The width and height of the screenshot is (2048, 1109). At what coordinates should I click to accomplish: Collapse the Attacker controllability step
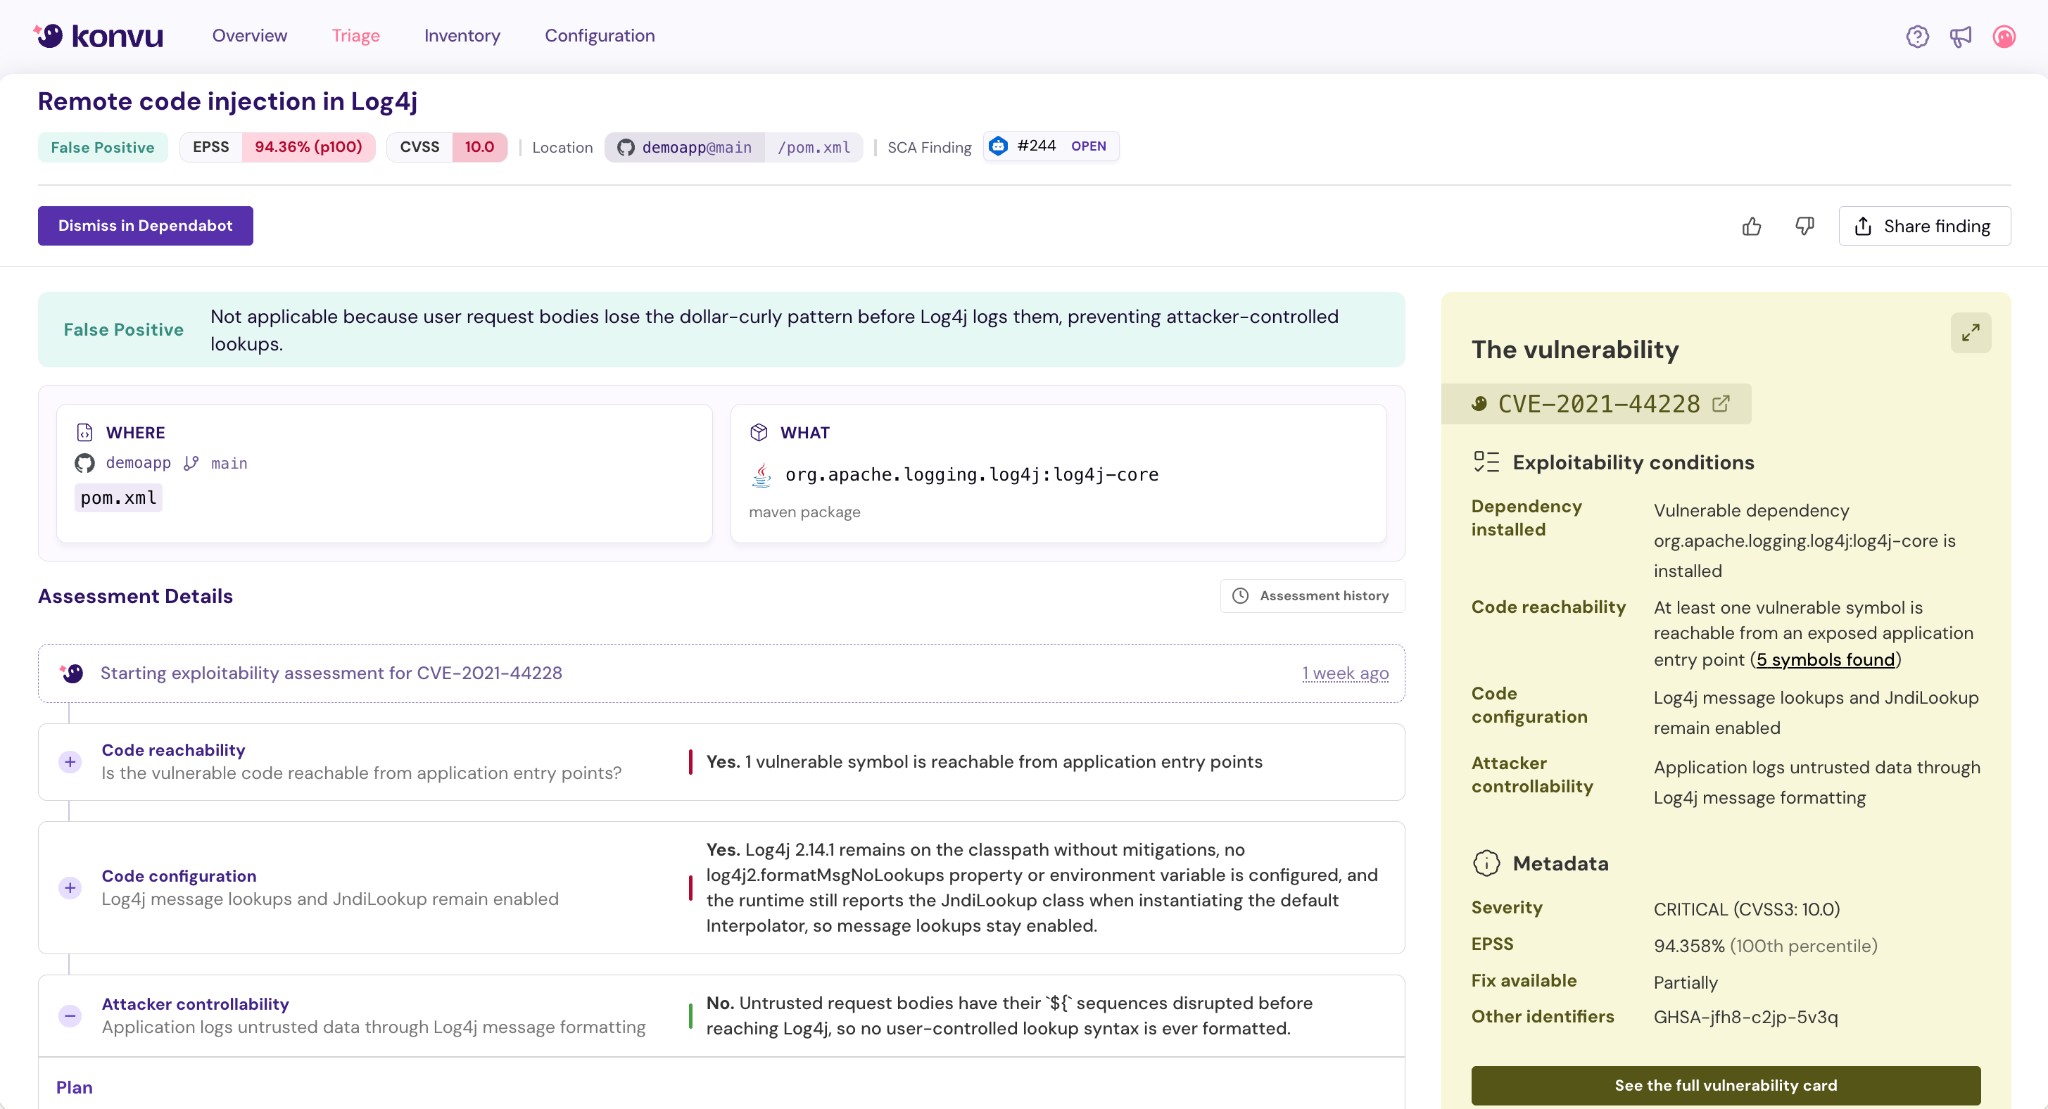[70, 1016]
